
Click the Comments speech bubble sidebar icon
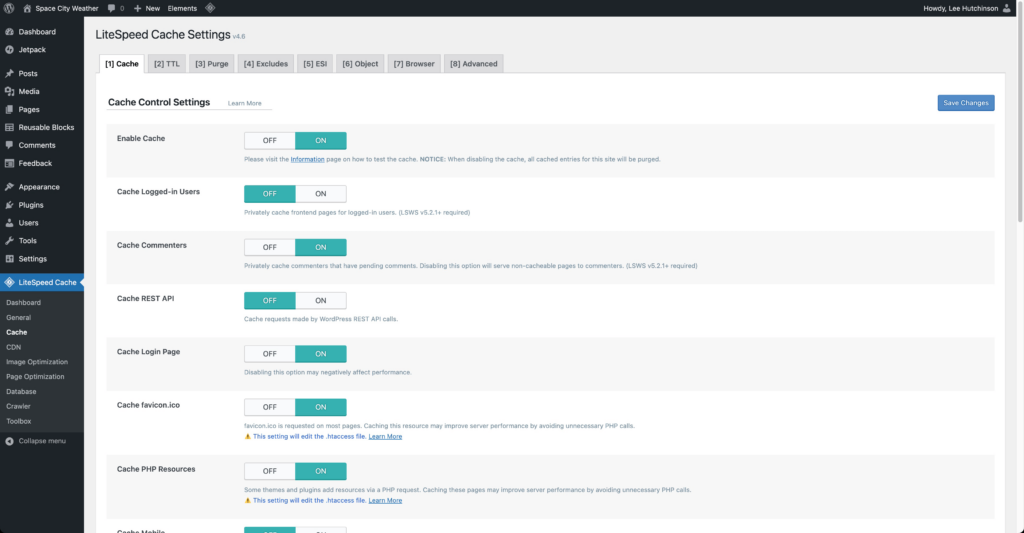9,145
